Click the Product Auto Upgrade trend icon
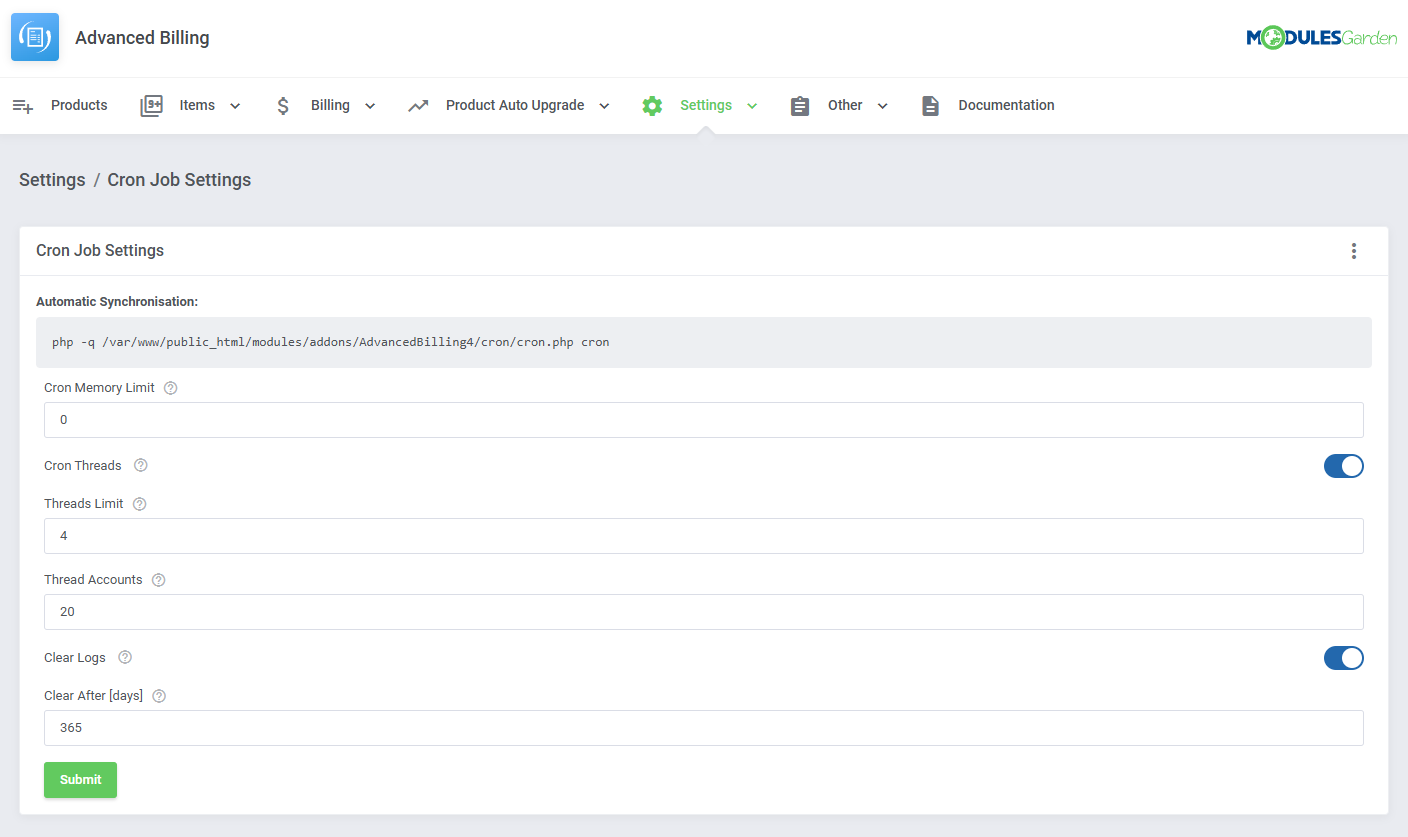The image size is (1408, 837). pyautogui.click(x=418, y=106)
